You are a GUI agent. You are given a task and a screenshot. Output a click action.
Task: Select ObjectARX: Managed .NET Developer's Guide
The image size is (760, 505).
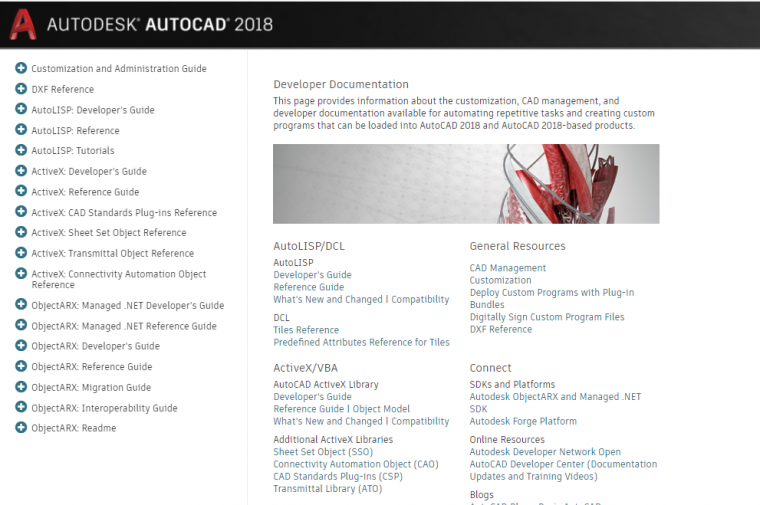click(127, 305)
